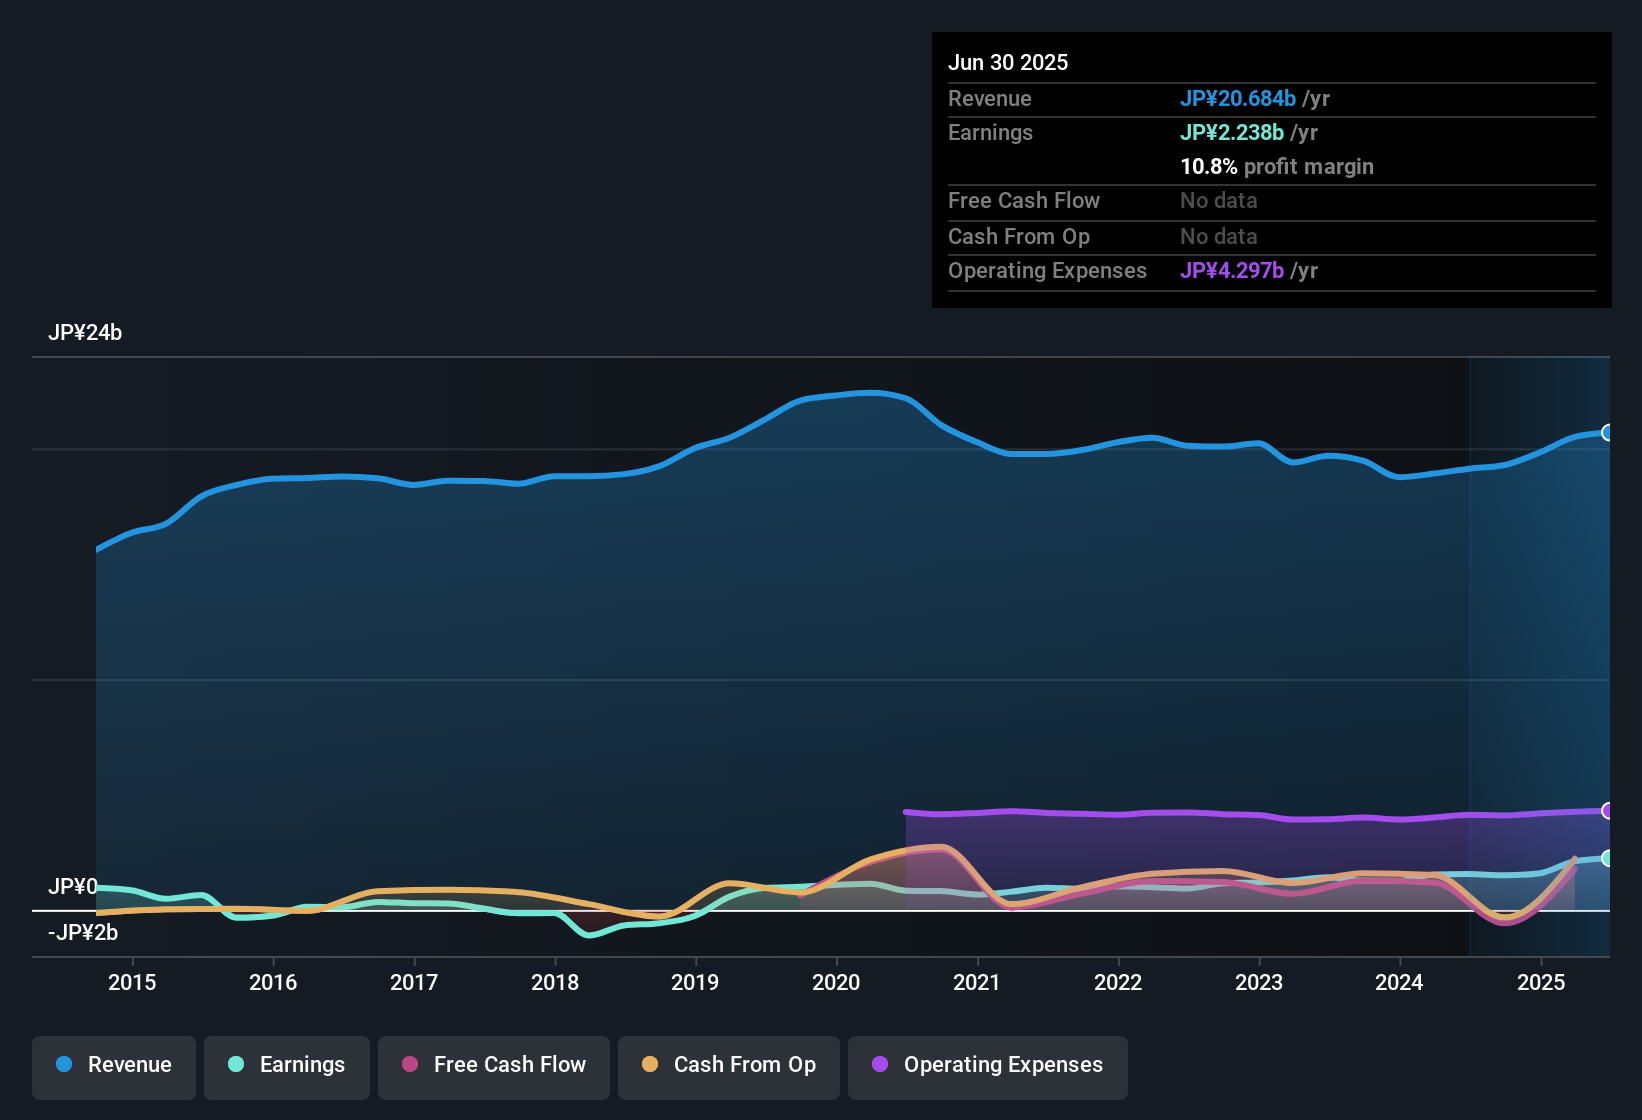Click the 2025 x-axis label
Image resolution: width=1642 pixels, height=1120 pixels.
pyautogui.click(x=1541, y=982)
